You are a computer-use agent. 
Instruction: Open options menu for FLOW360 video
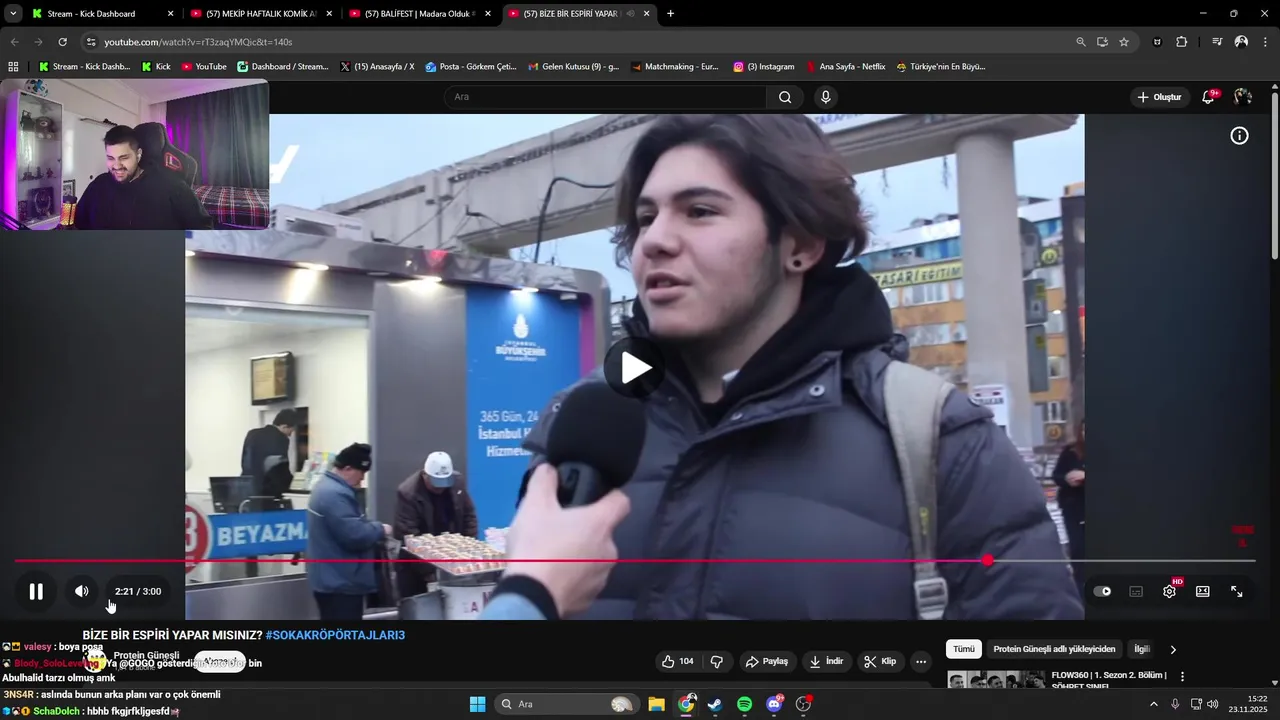[1182, 677]
